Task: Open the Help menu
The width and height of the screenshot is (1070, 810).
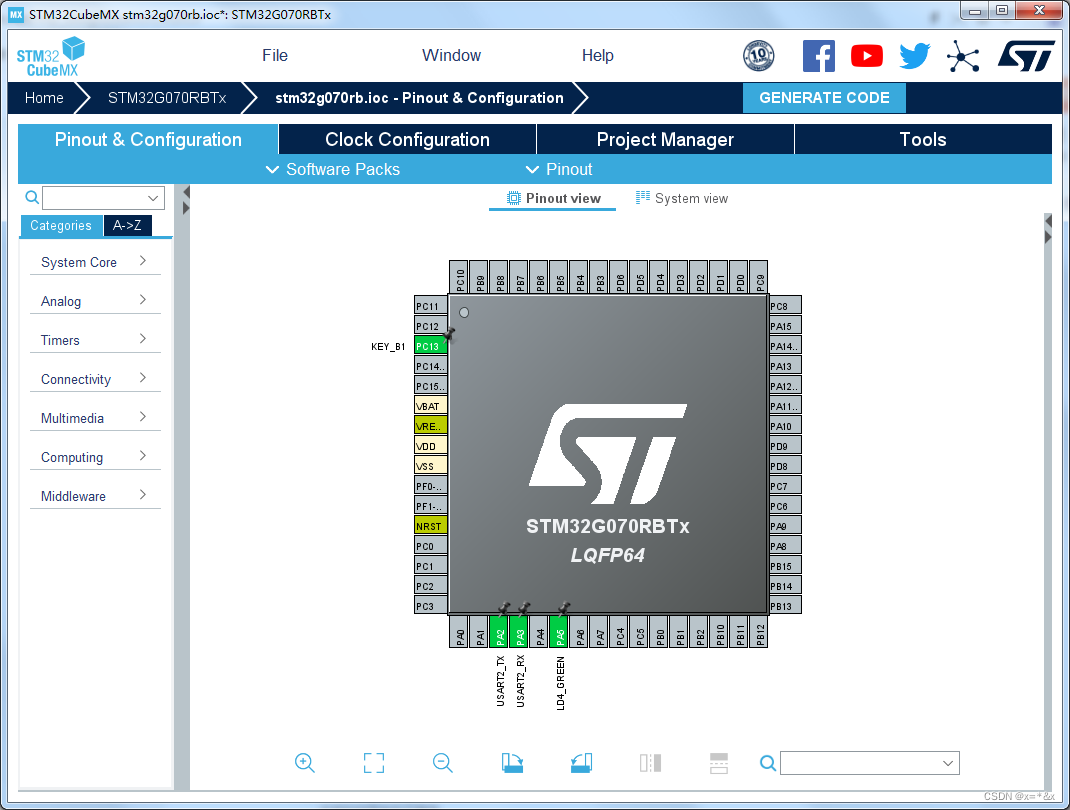Action: tap(597, 55)
